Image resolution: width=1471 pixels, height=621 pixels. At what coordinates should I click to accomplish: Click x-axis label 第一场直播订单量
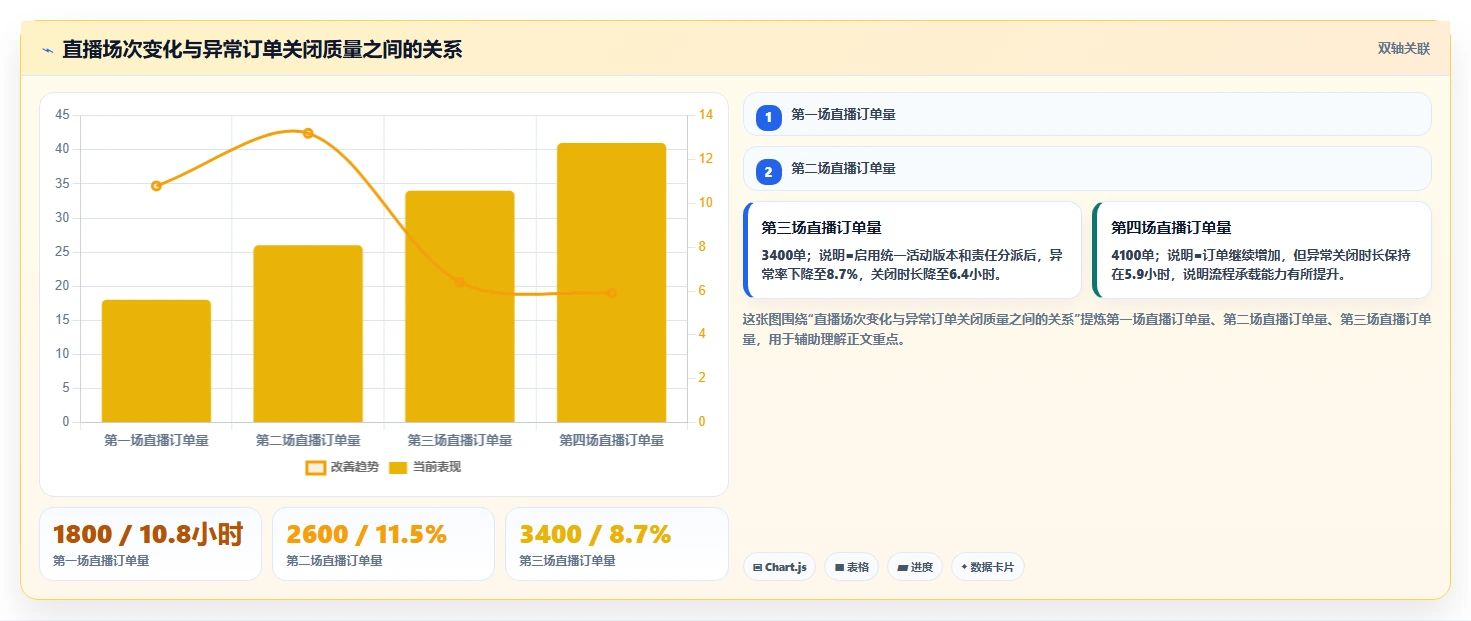click(x=156, y=440)
